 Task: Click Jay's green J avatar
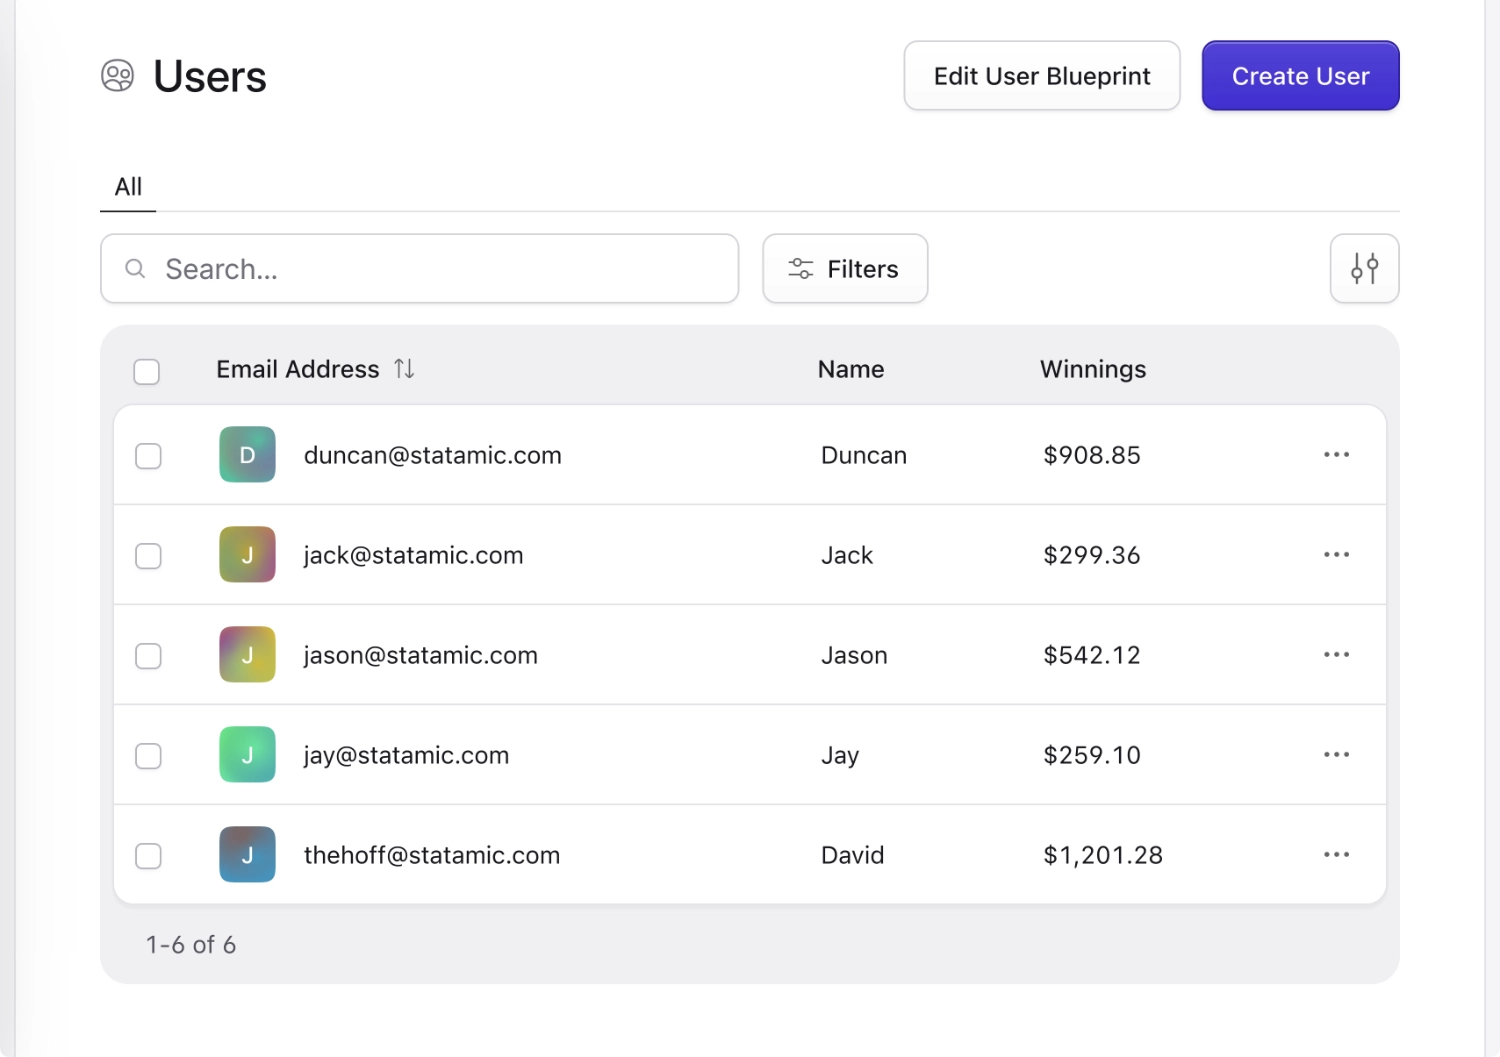[x=247, y=755]
